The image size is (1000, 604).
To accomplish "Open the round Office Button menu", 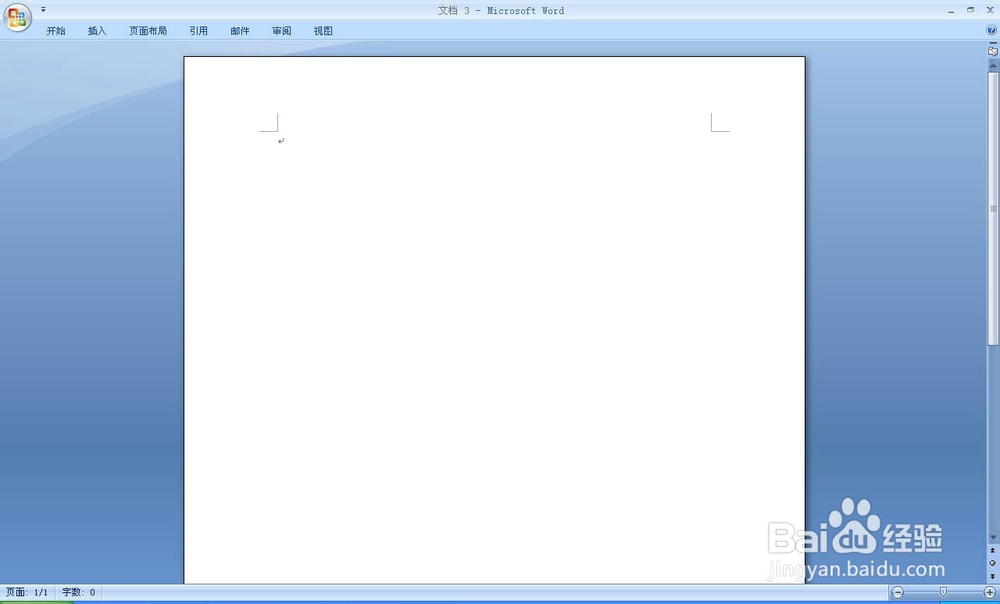I will [x=17, y=17].
